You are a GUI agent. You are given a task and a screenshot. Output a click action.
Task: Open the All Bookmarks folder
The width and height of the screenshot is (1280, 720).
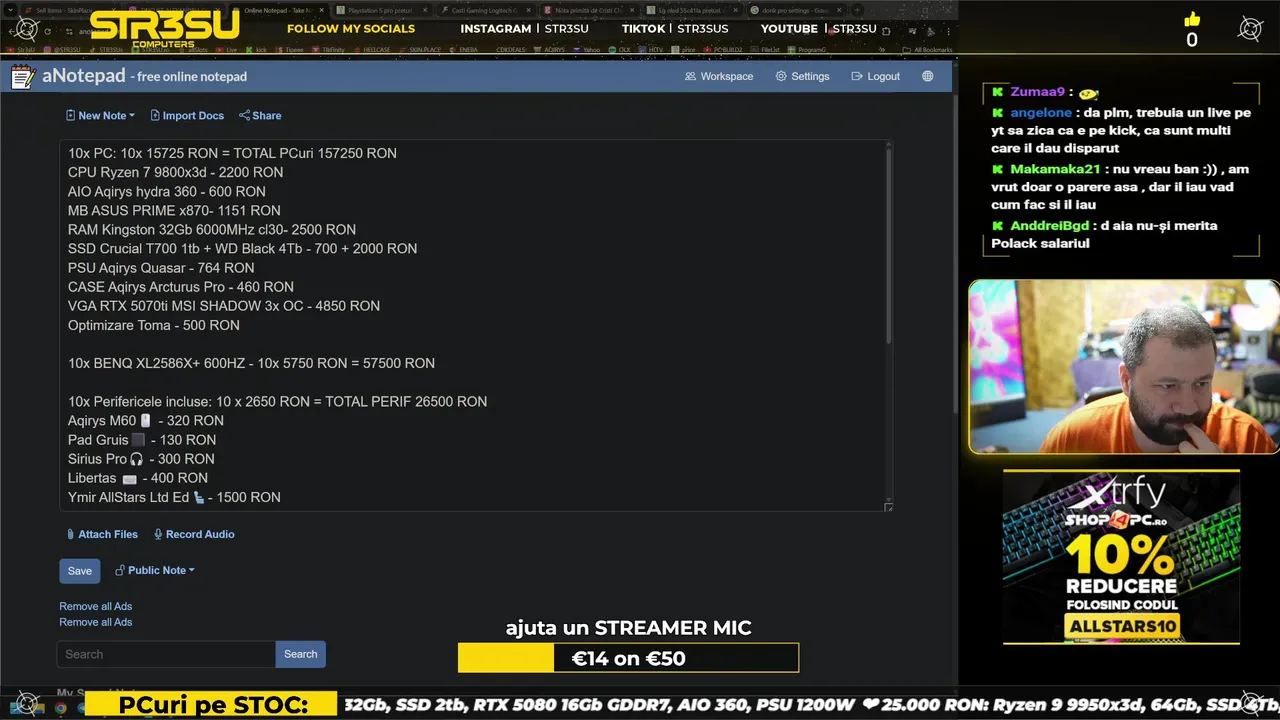pos(927,50)
